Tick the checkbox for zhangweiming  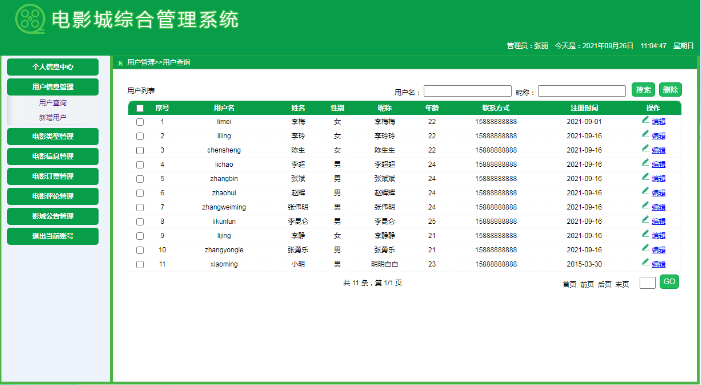pyautogui.click(x=140, y=207)
